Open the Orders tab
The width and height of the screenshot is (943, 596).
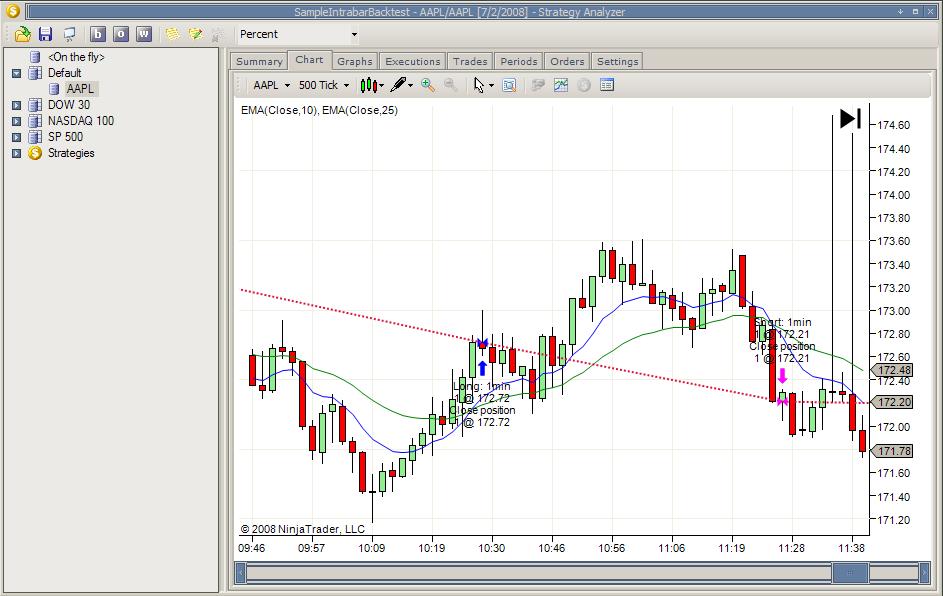[x=567, y=61]
